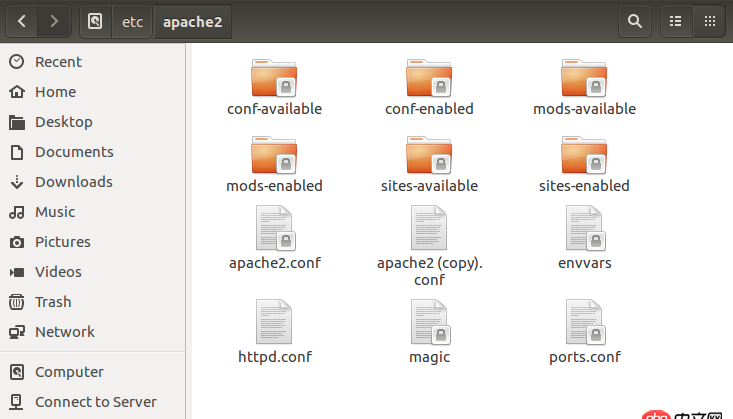Open Downloads in the sidebar
The width and height of the screenshot is (733, 419).
[73, 182]
